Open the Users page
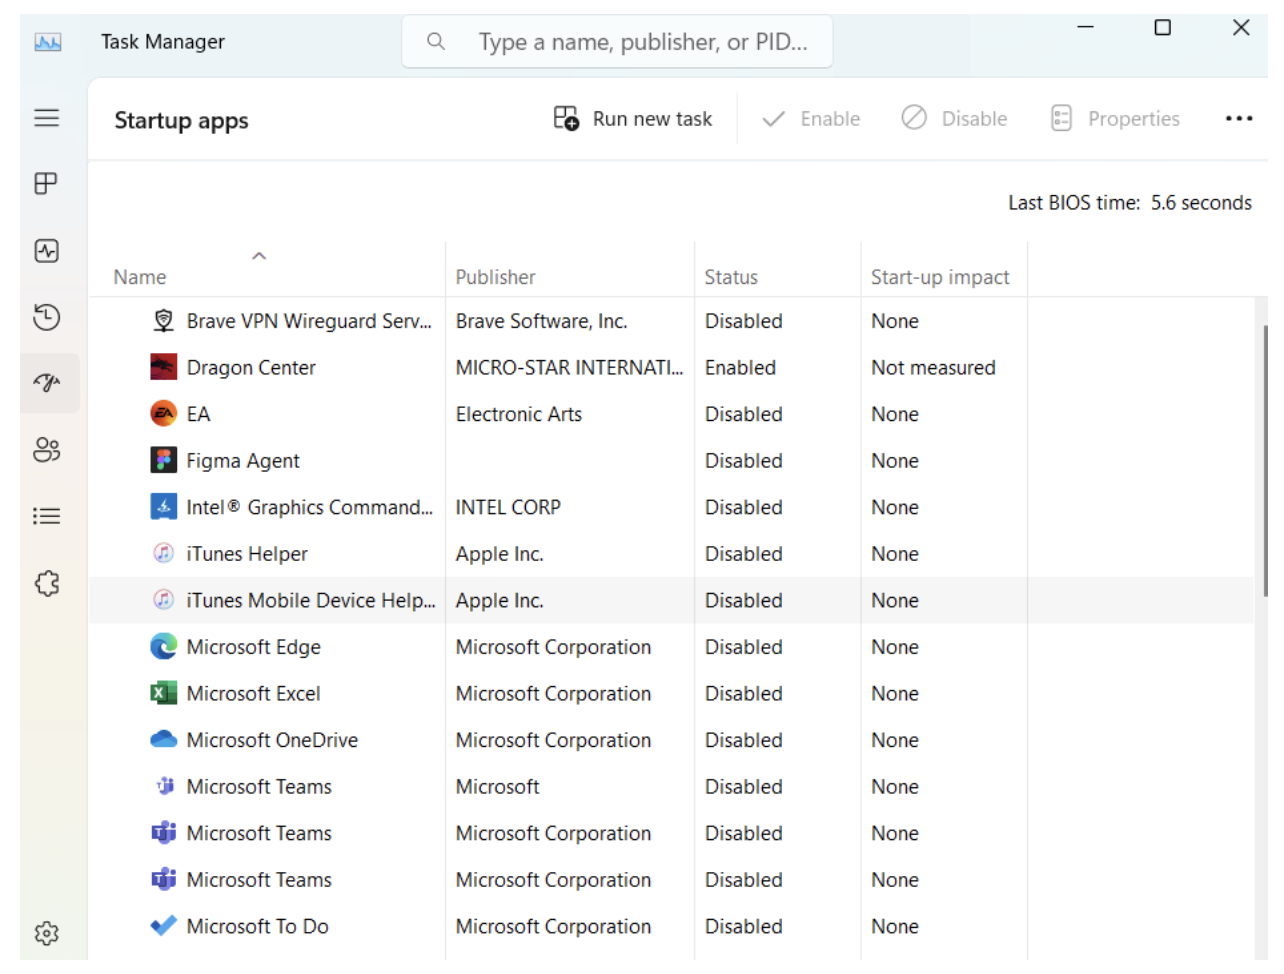 47,450
